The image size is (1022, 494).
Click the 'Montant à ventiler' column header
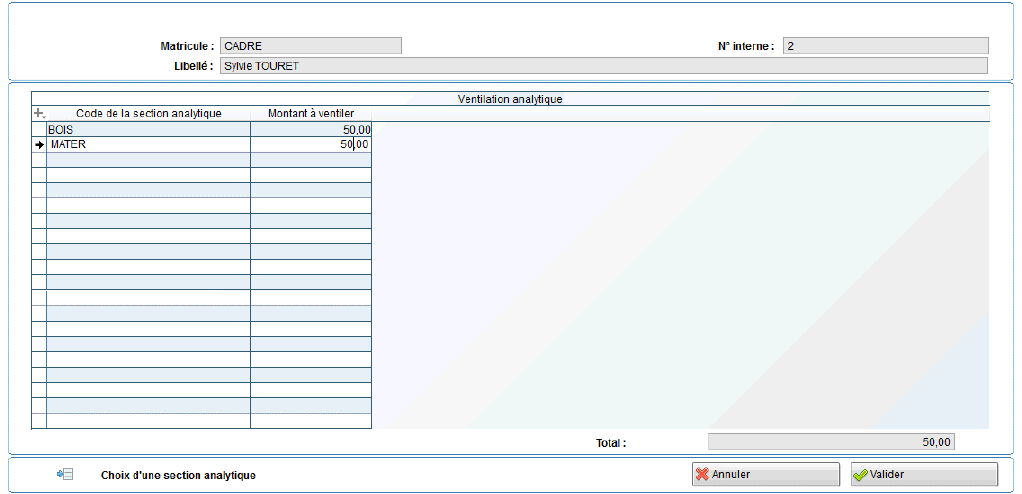coord(311,113)
